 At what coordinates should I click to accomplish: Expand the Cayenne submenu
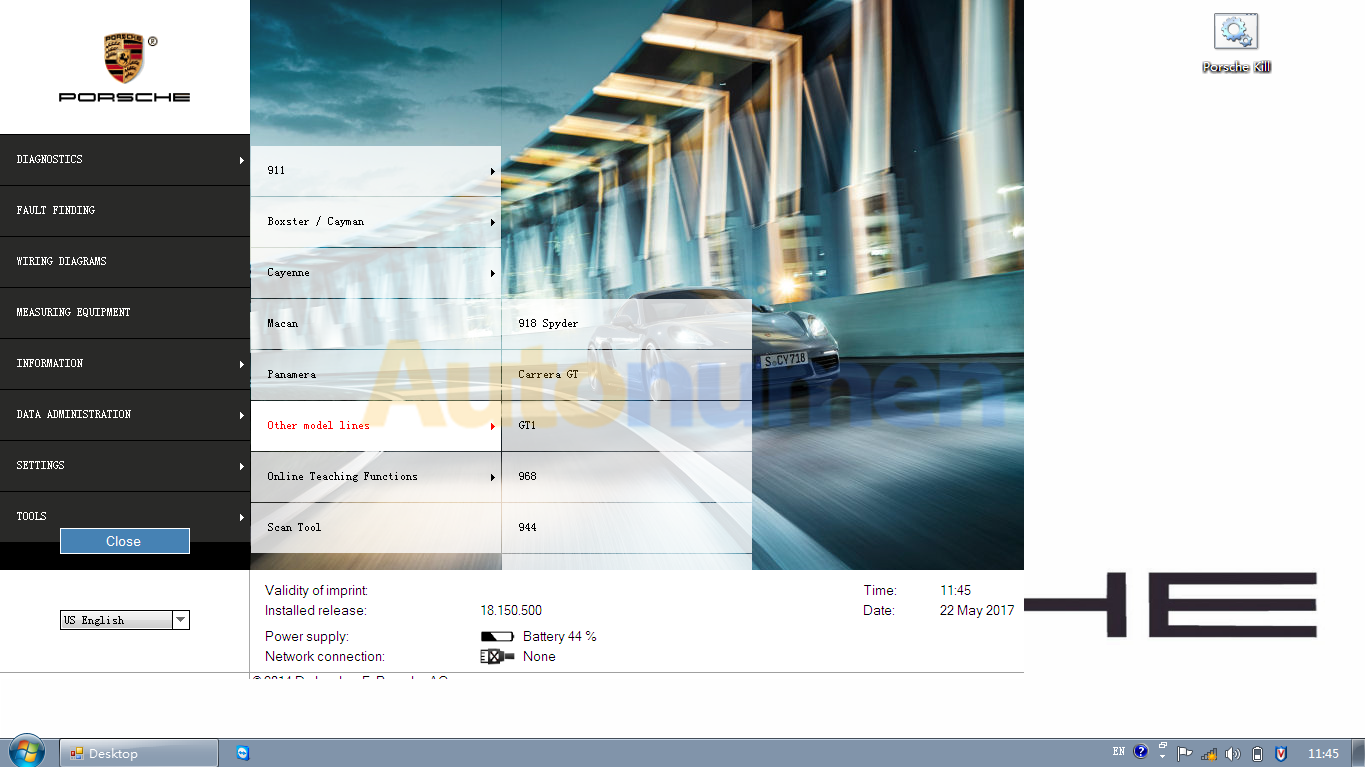376,273
